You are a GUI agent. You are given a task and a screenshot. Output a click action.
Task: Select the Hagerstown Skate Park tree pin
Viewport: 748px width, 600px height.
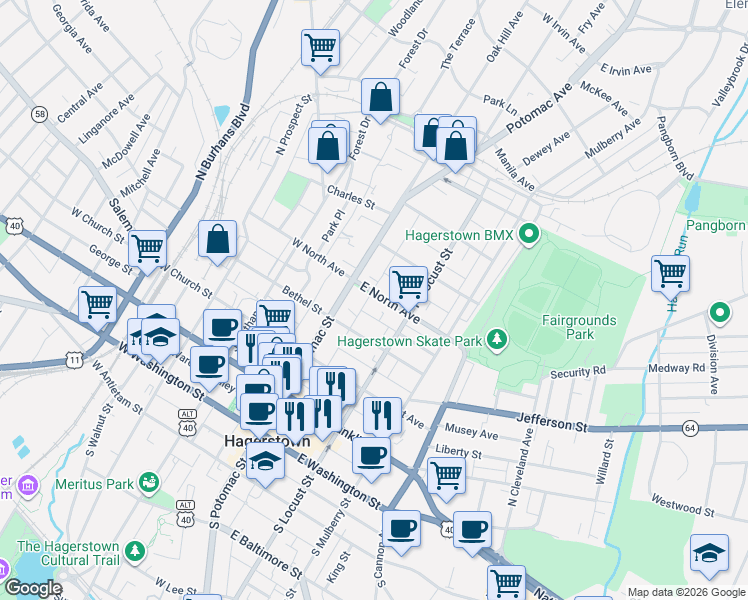click(497, 340)
